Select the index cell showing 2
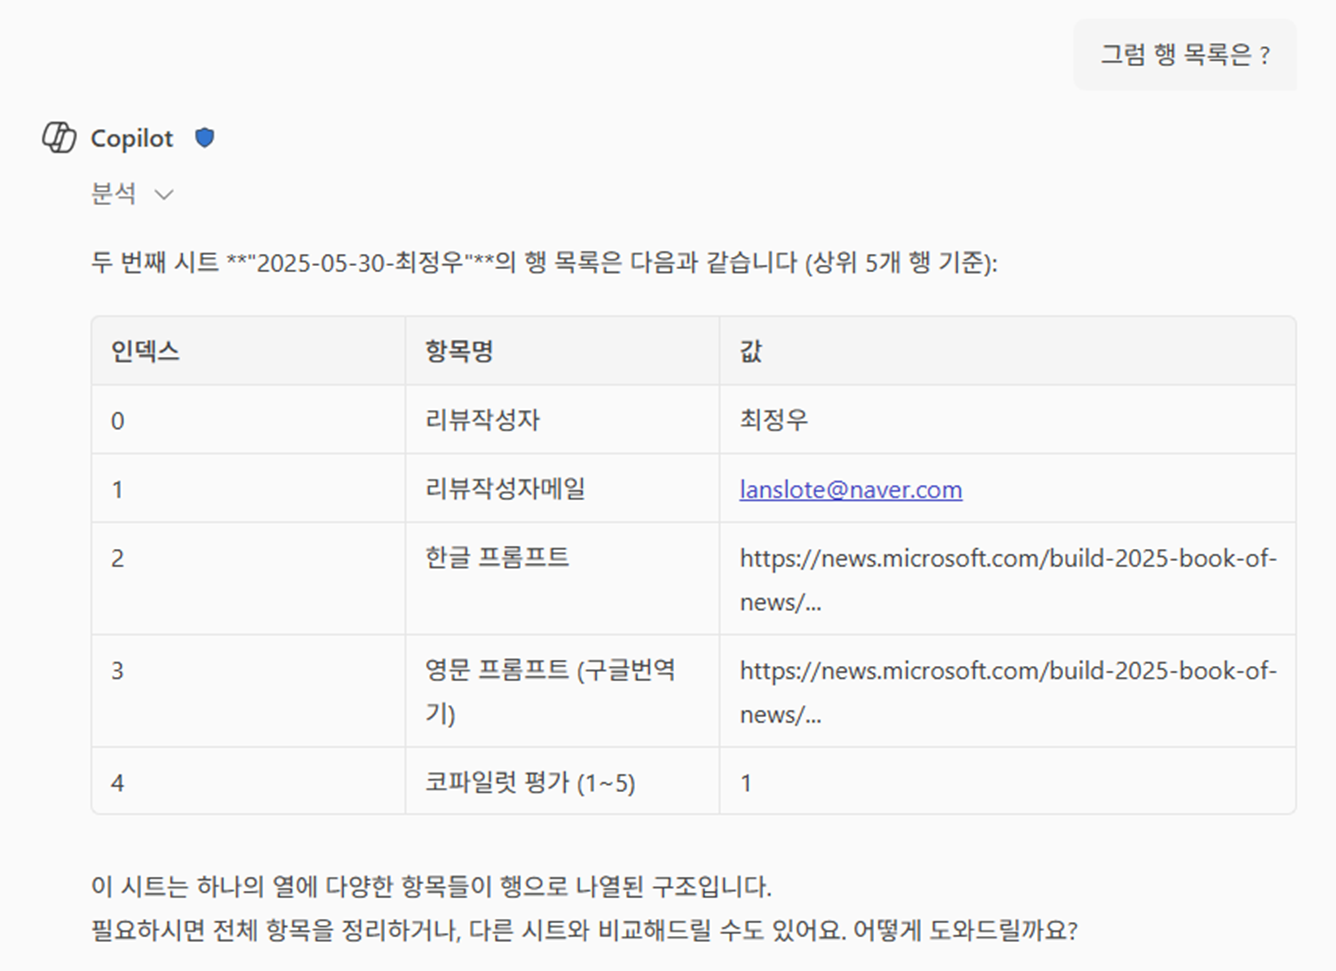 (x=248, y=579)
